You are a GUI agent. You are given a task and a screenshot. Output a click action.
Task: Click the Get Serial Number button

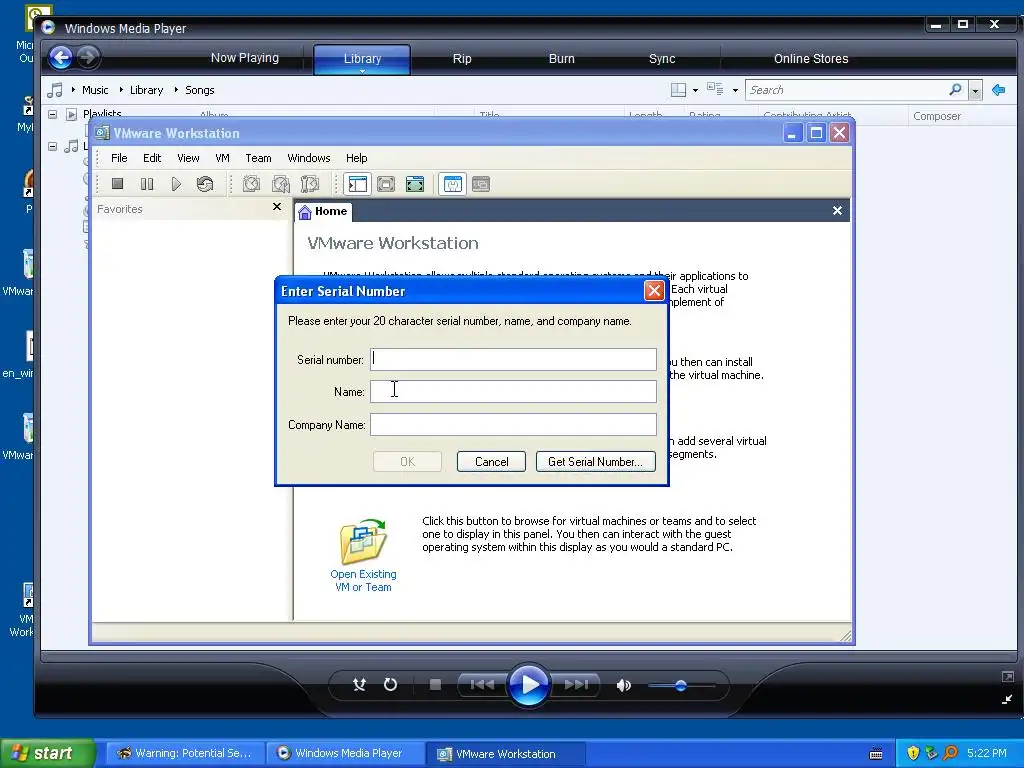tap(596, 462)
